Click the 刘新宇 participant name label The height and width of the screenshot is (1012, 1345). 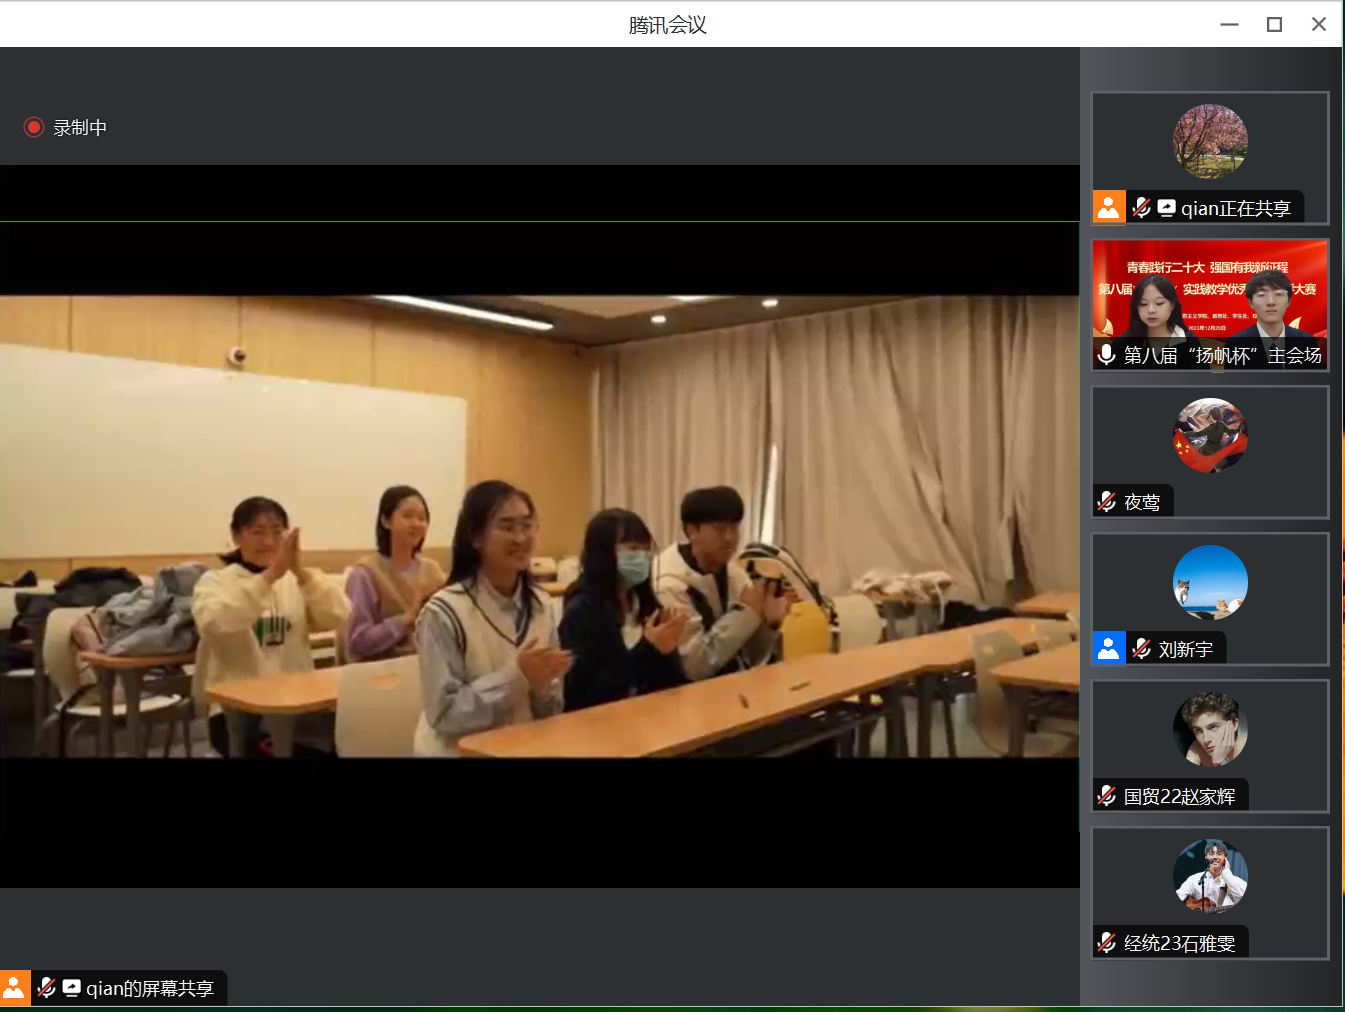(1184, 648)
